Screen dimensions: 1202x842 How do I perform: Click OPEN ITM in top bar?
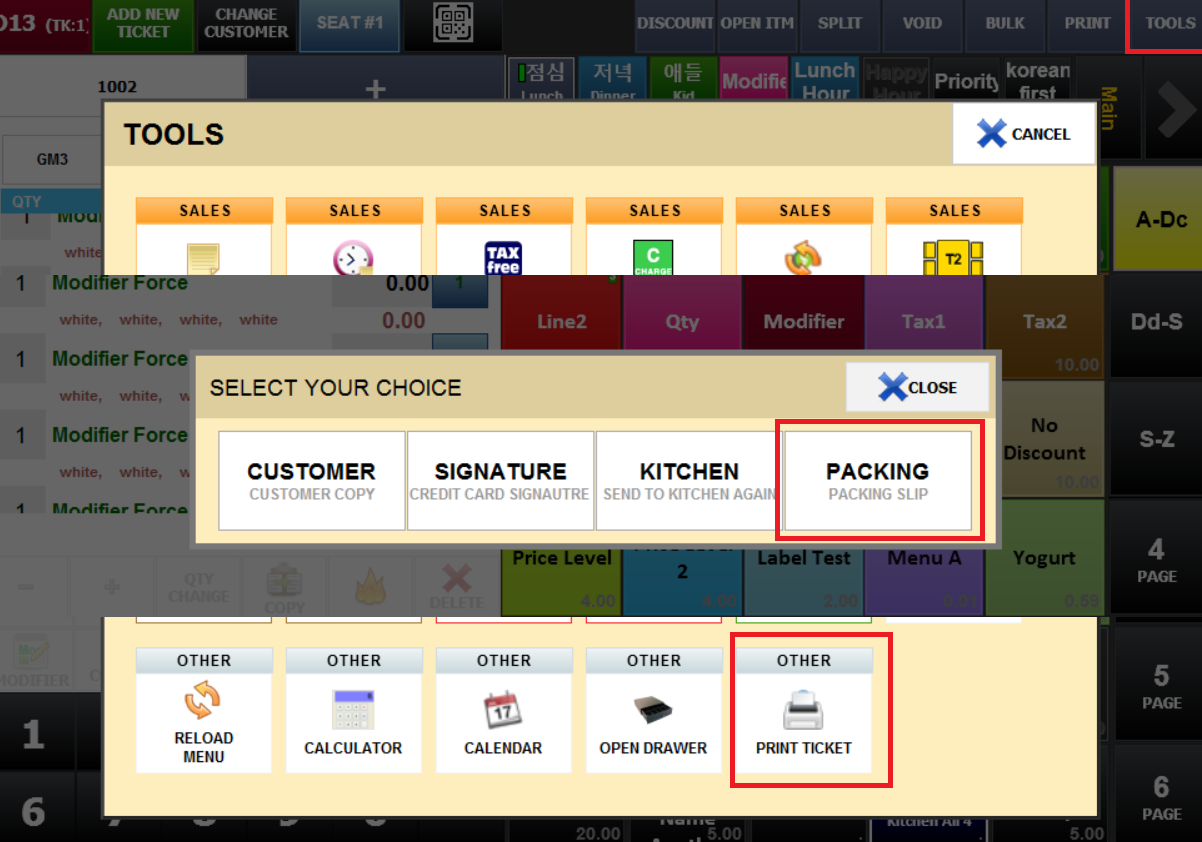coord(757,25)
